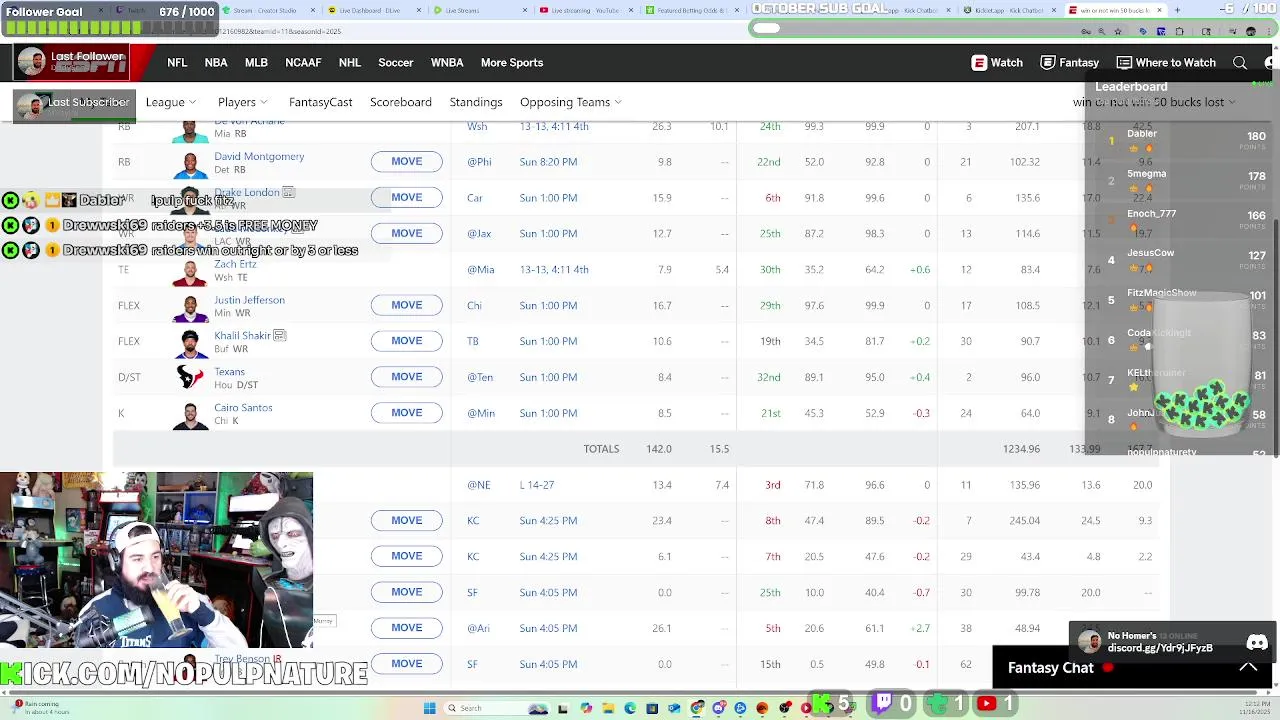Click MOVE button for Khalil Shakir

[407, 341]
